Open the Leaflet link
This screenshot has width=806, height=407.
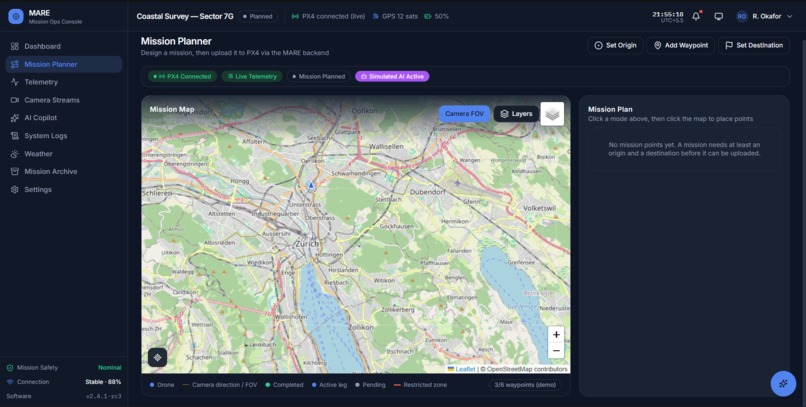point(462,369)
